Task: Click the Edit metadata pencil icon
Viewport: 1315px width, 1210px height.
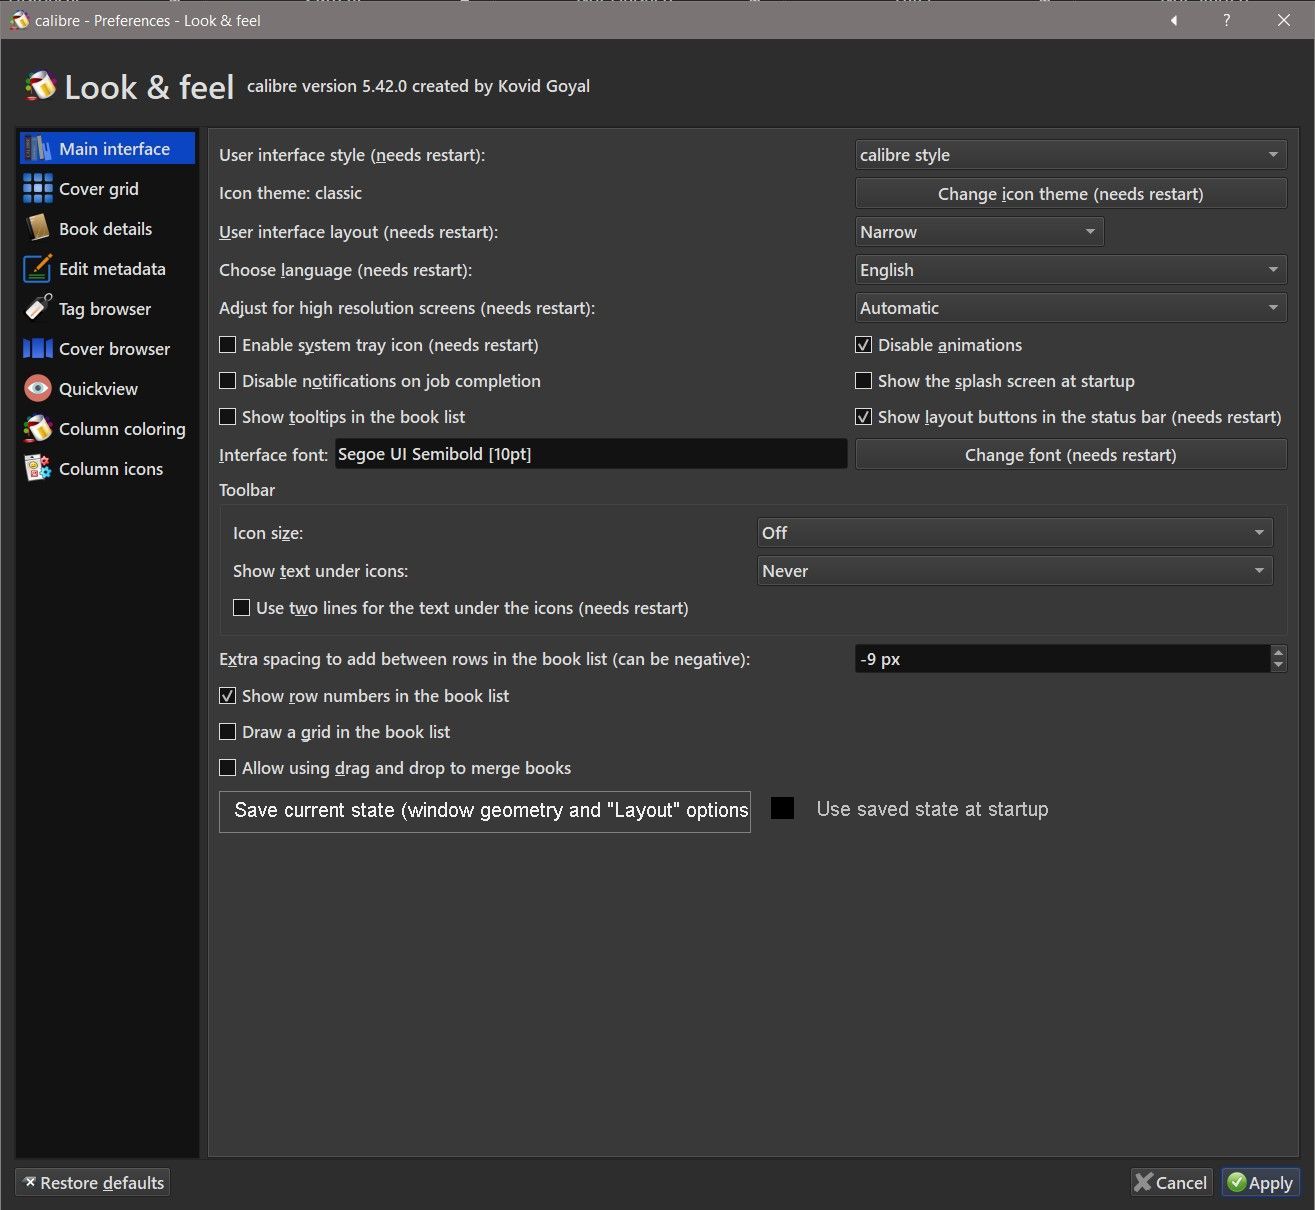Action: pyautogui.click(x=38, y=269)
